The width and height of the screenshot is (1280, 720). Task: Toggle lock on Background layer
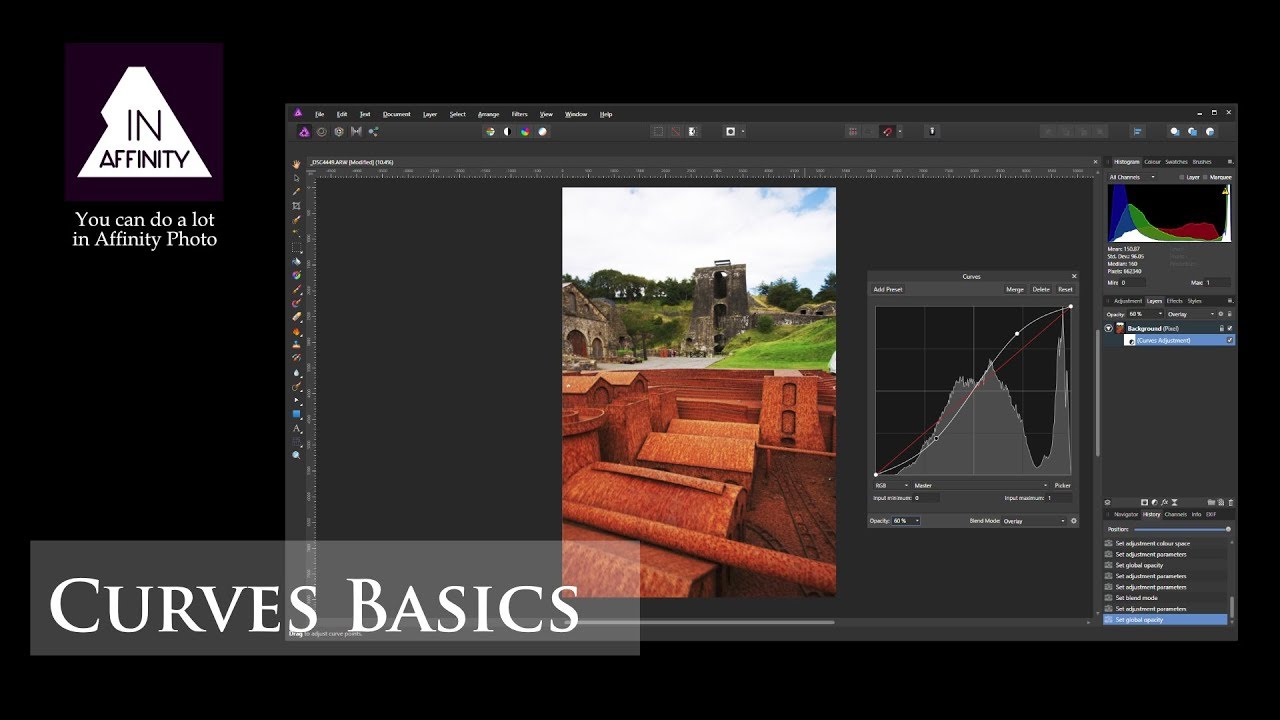(x=1221, y=328)
